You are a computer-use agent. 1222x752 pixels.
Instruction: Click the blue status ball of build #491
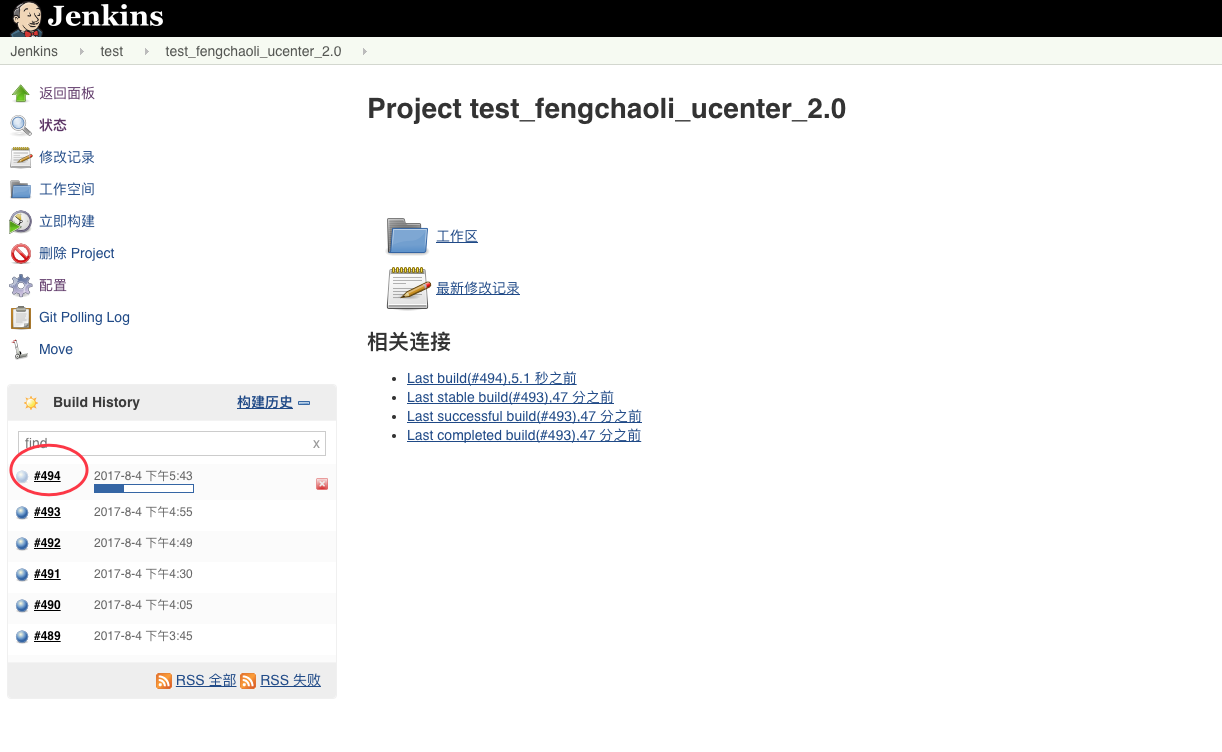coord(22,575)
